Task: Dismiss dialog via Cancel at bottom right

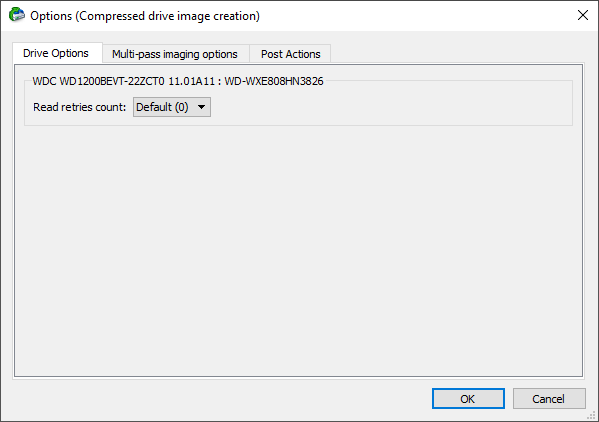Action: pyautogui.click(x=549, y=399)
